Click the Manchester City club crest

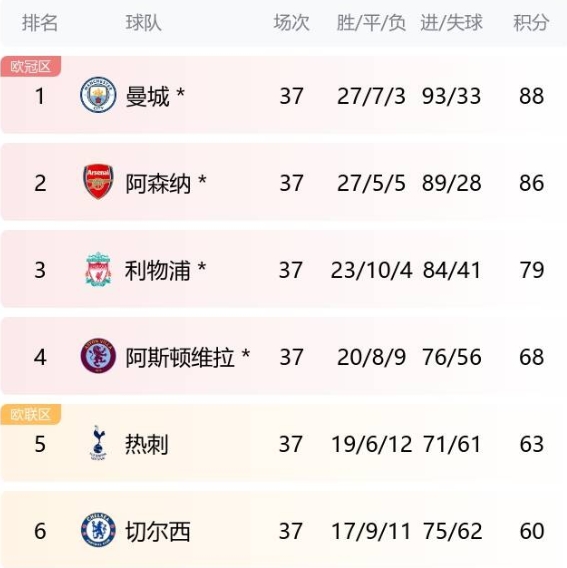(98, 95)
